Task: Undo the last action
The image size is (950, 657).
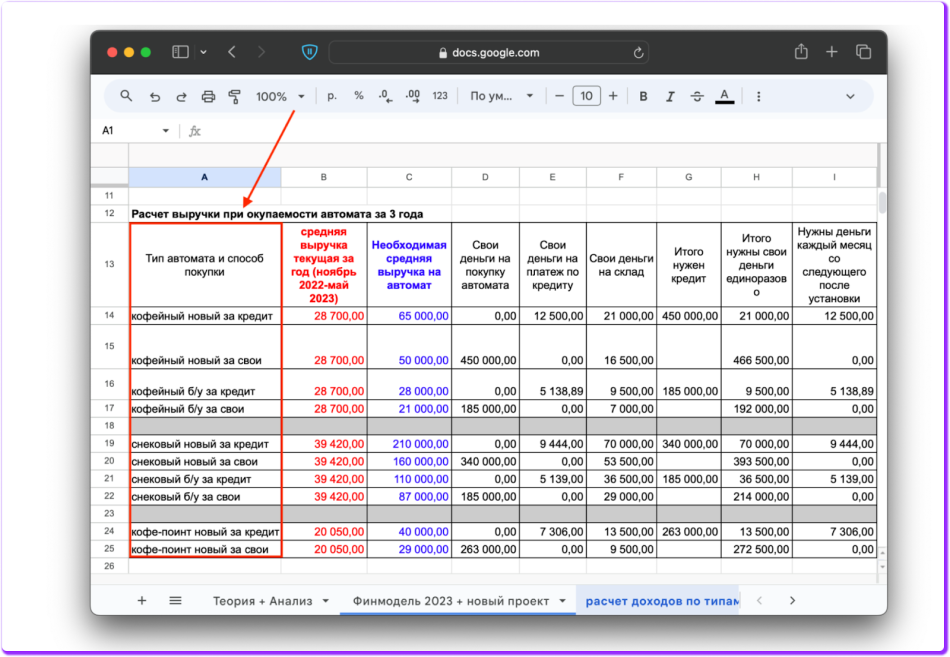Action: point(154,97)
